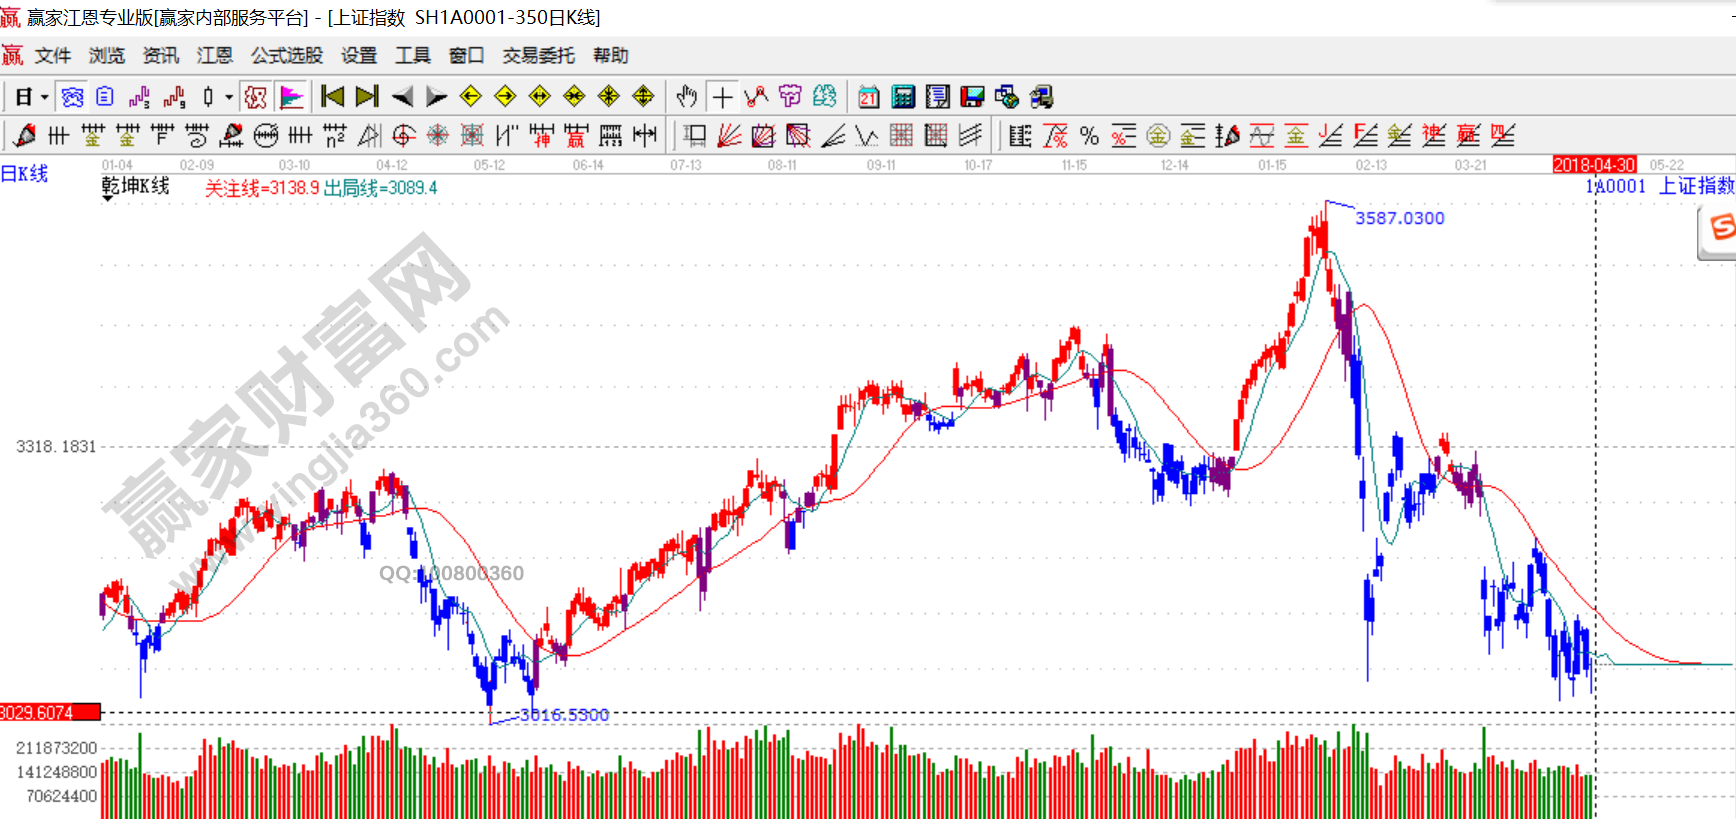
Task: Select the hand pan tool
Action: pos(686,97)
